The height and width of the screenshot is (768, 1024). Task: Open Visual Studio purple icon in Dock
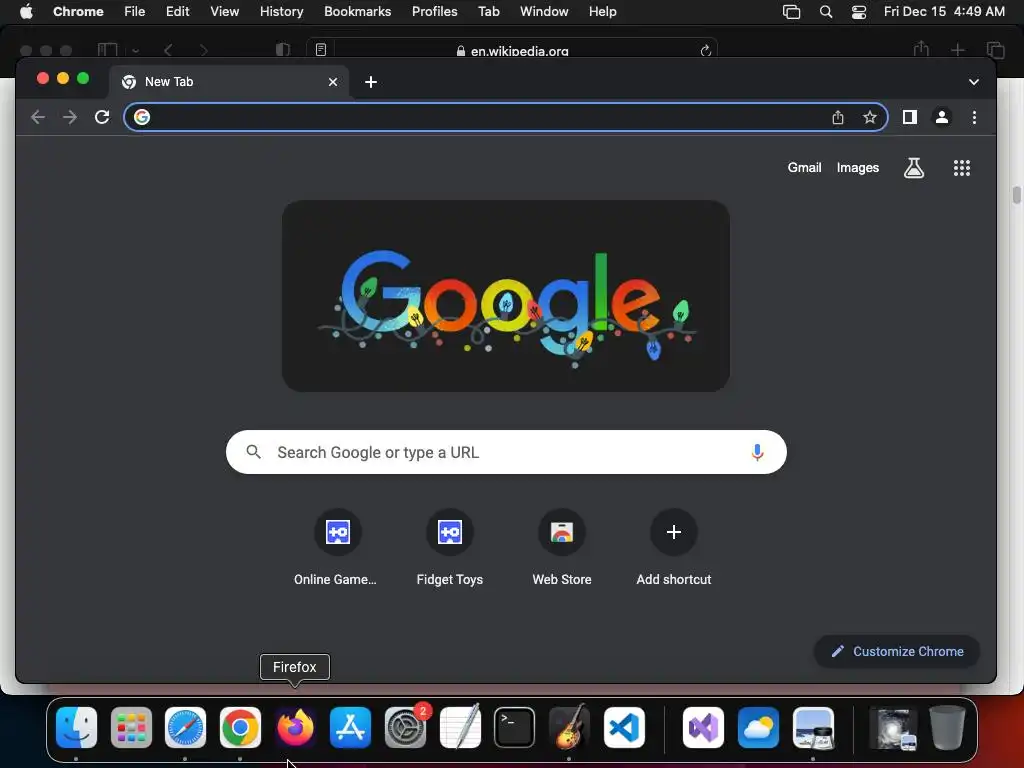point(703,727)
